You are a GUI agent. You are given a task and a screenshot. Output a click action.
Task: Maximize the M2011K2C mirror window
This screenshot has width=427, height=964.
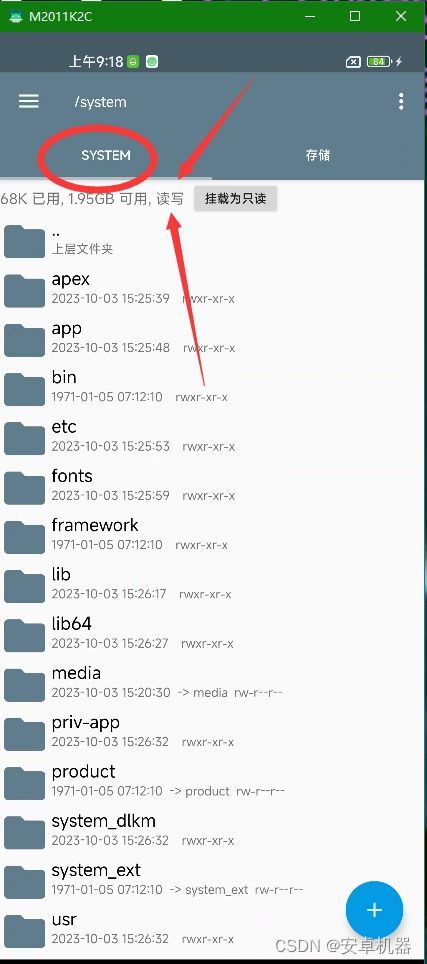click(x=355, y=17)
